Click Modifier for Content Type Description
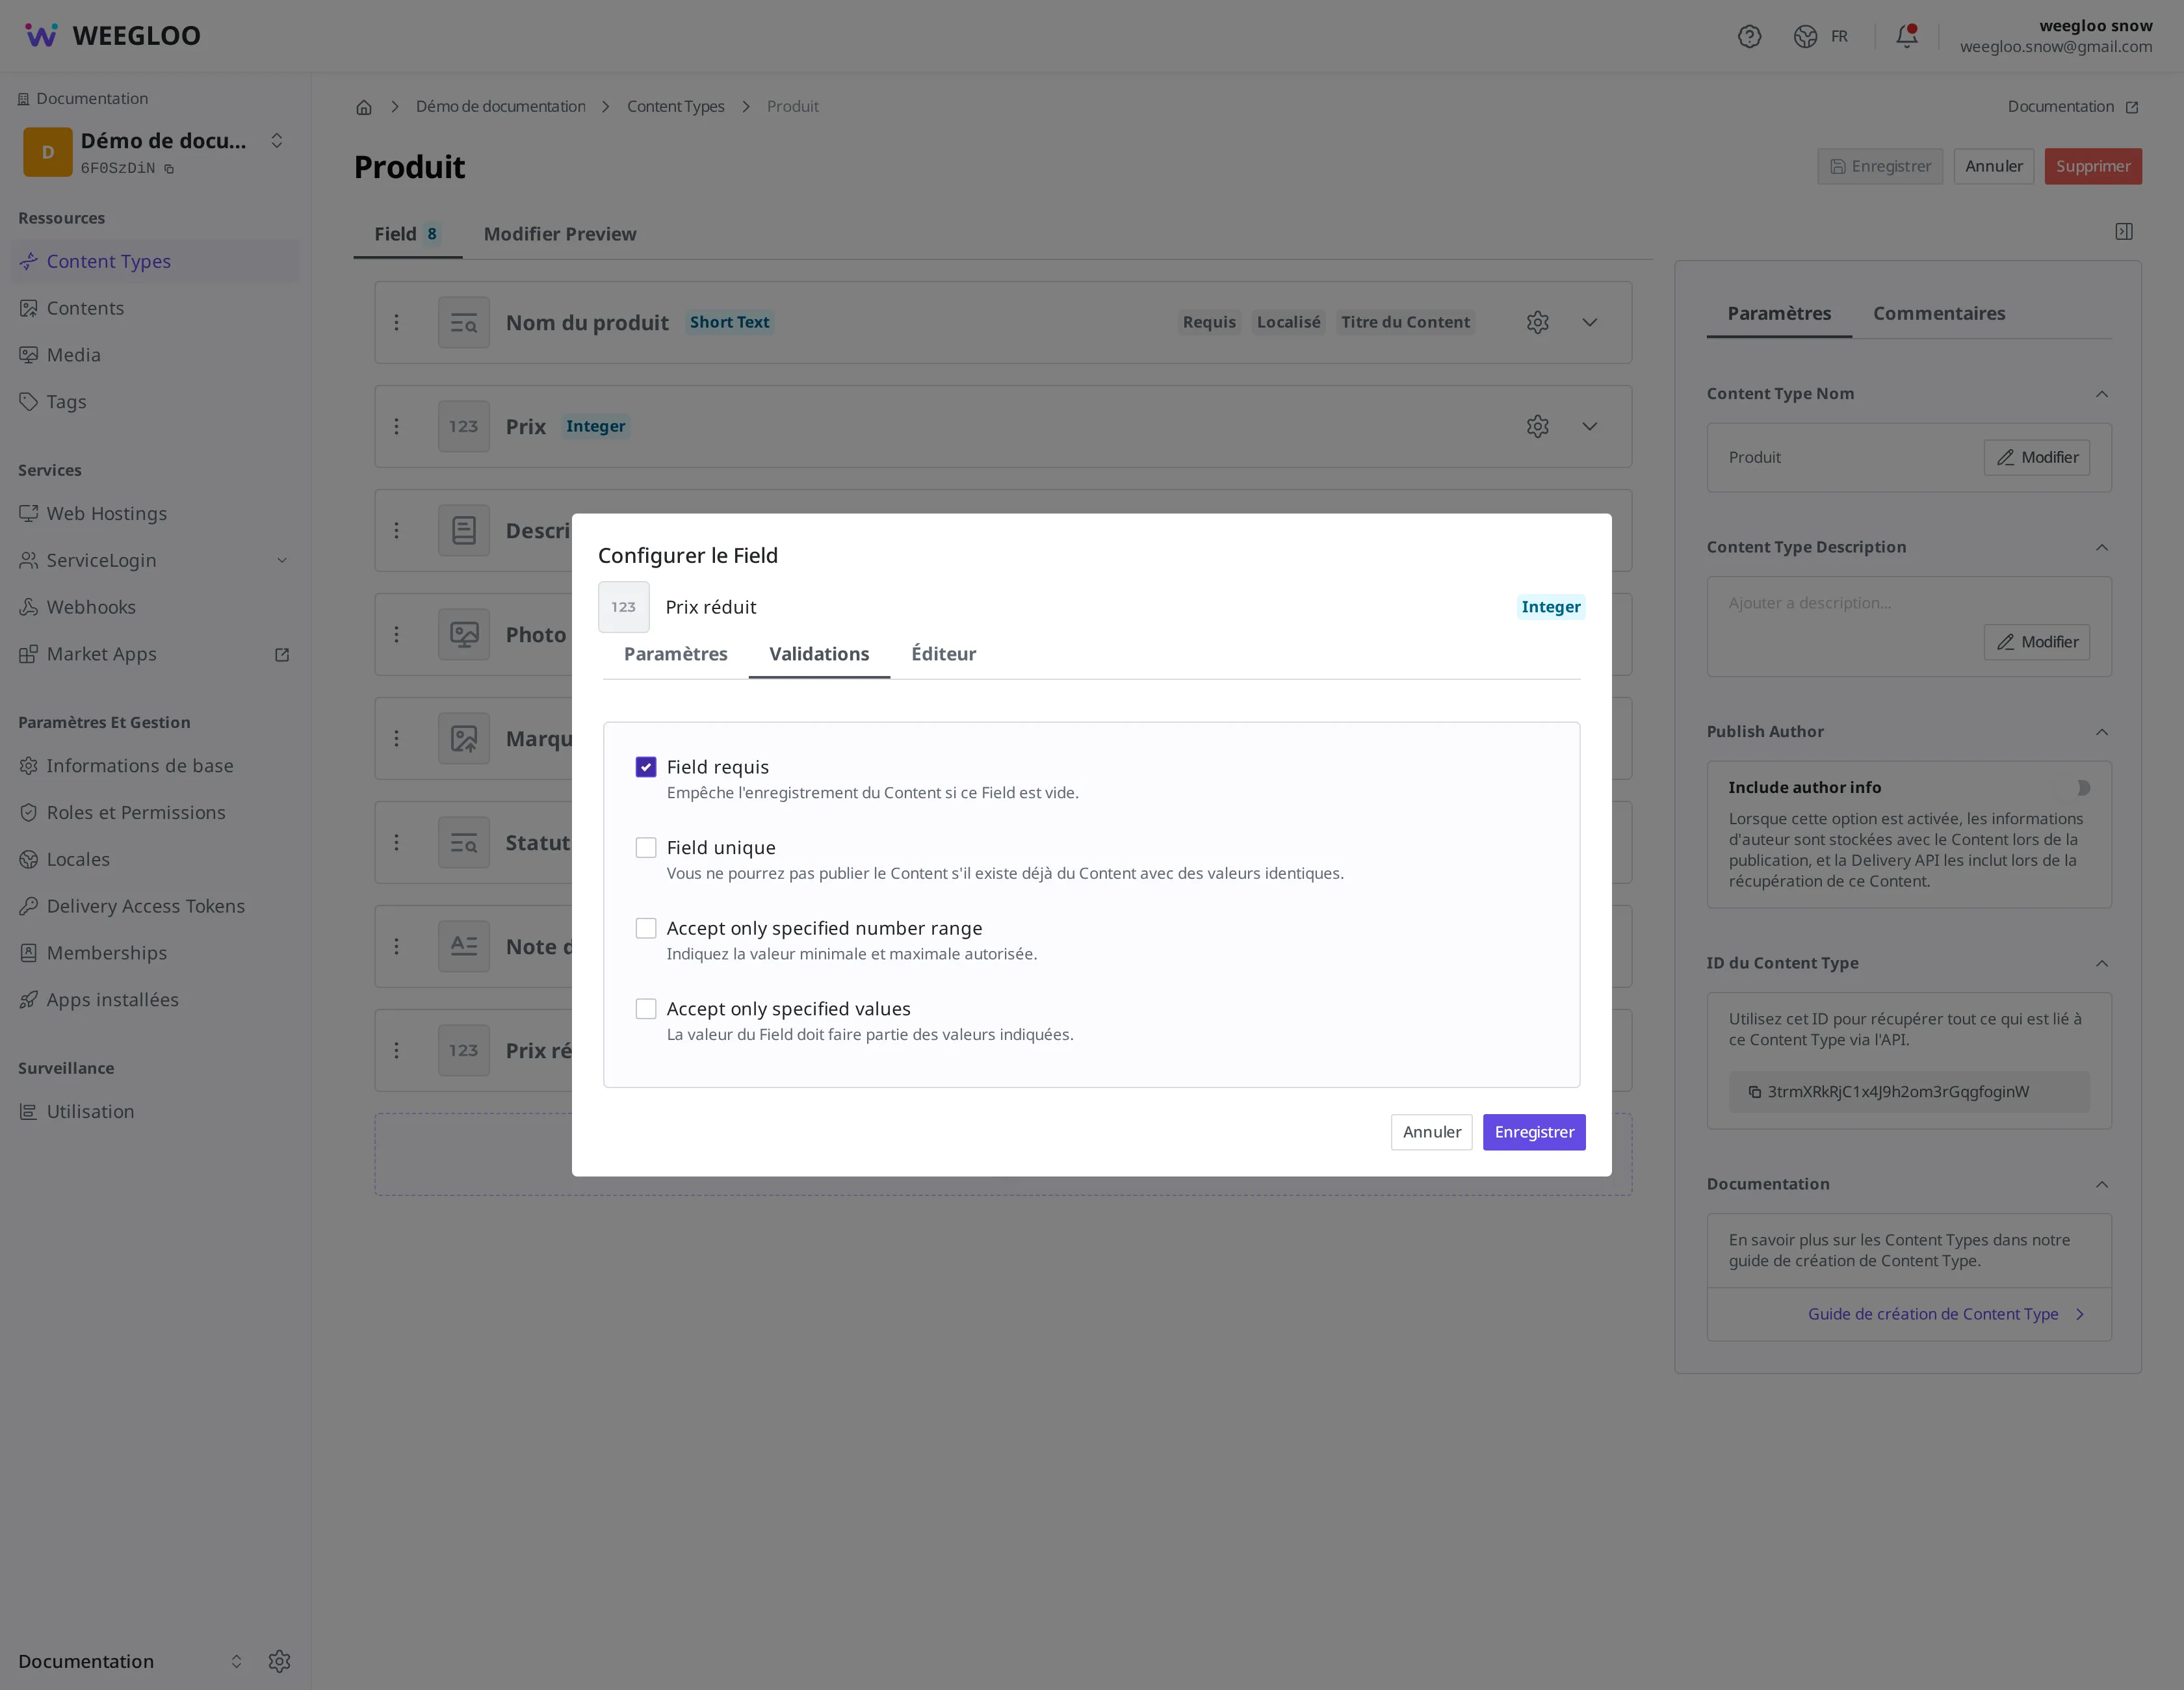 (x=2036, y=642)
